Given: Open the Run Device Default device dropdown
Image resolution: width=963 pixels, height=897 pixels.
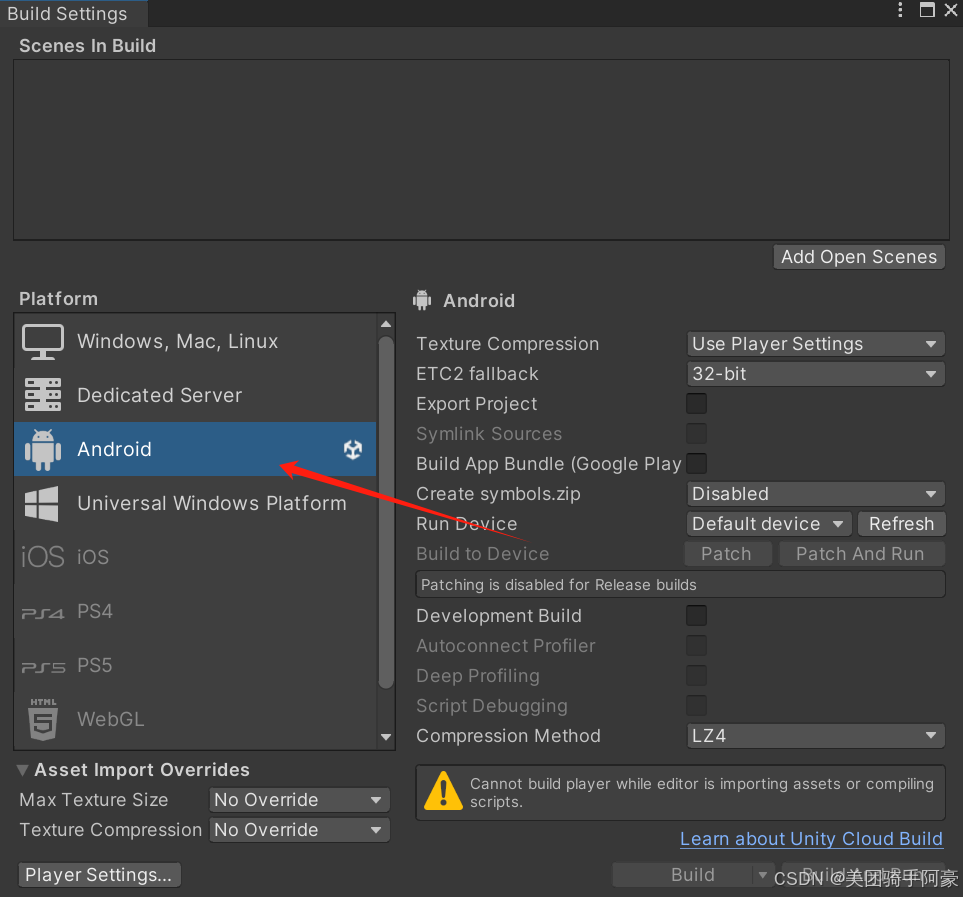Looking at the screenshot, I should (x=769, y=524).
